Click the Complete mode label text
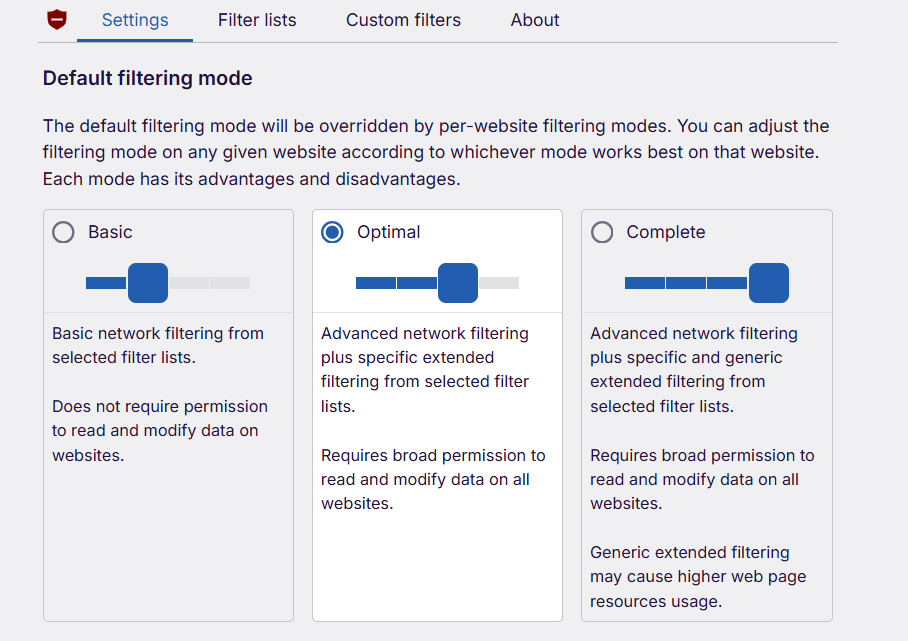This screenshot has height=641, width=908. [x=665, y=231]
